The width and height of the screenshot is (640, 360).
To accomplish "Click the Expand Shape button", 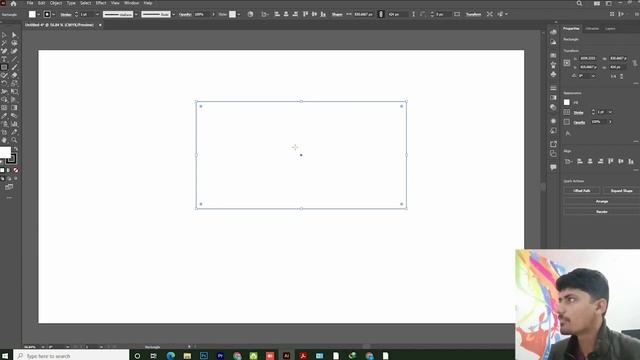I will pyautogui.click(x=621, y=191).
